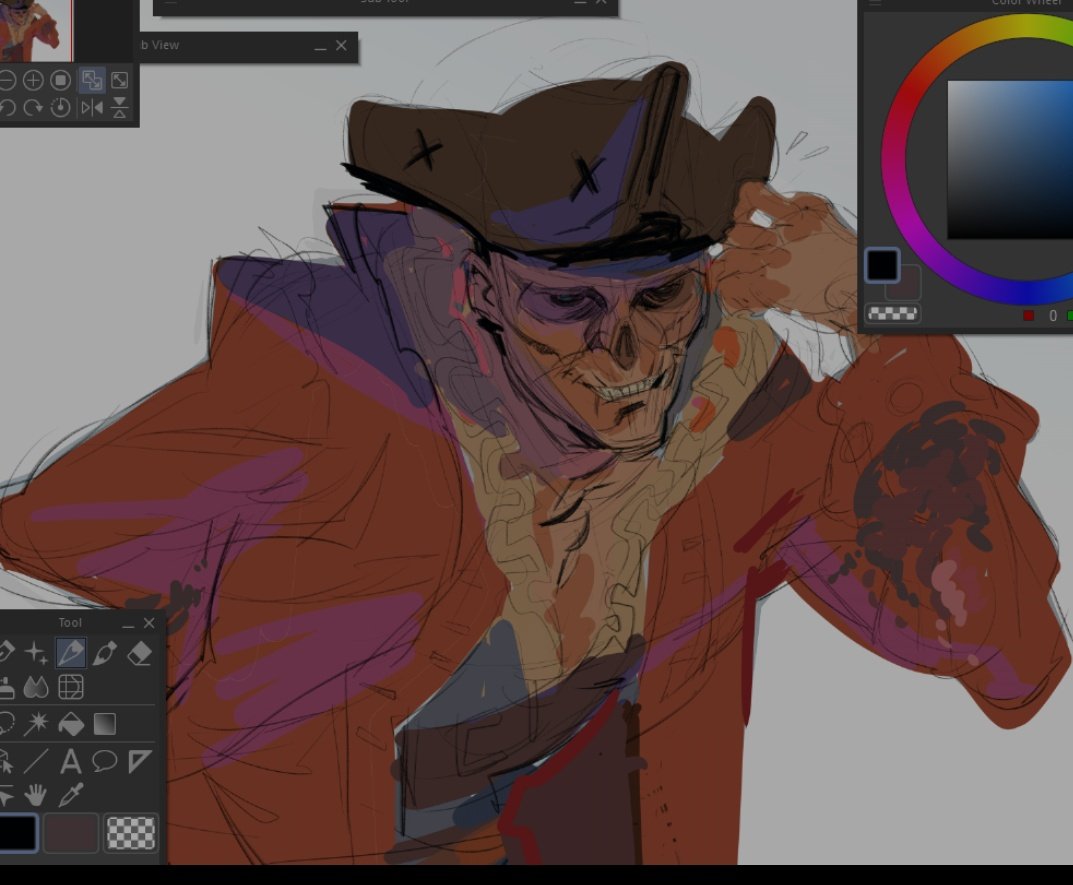This screenshot has height=885, width=1073.
Task: Switch to the Color Wheel tab
Action: [1023, 4]
